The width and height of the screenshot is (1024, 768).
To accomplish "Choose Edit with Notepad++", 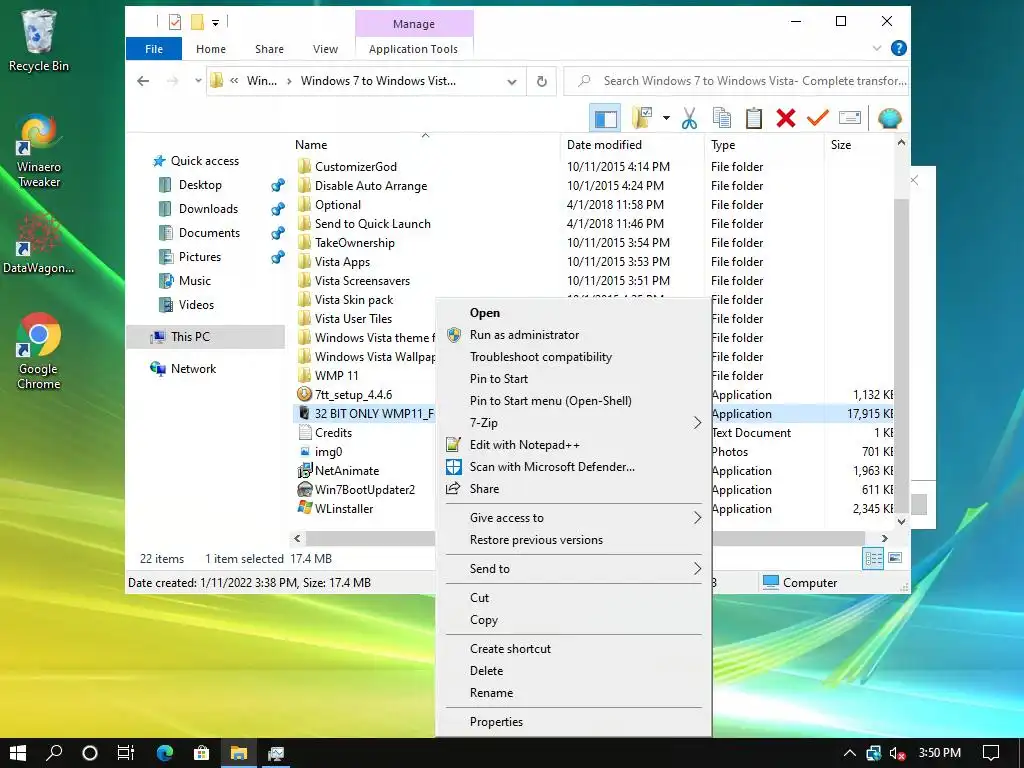I will pyautogui.click(x=573, y=445).
